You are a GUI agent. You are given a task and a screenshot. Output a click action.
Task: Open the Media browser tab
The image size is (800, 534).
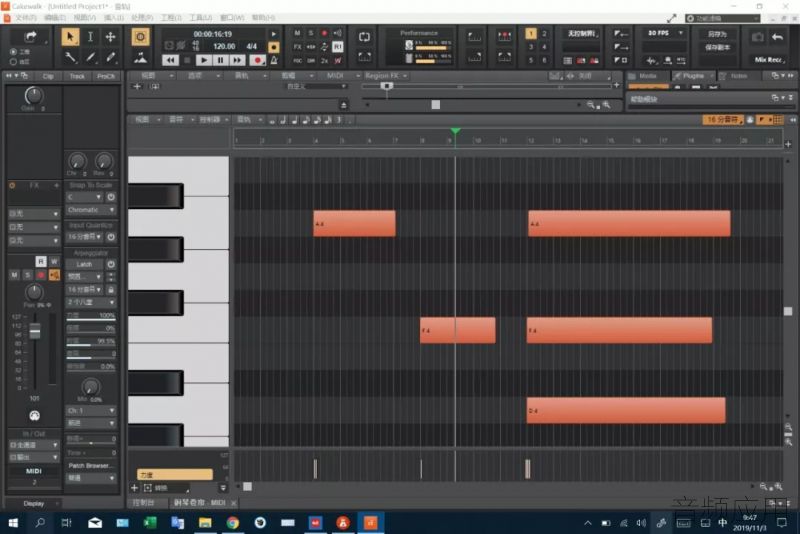[x=647, y=76]
